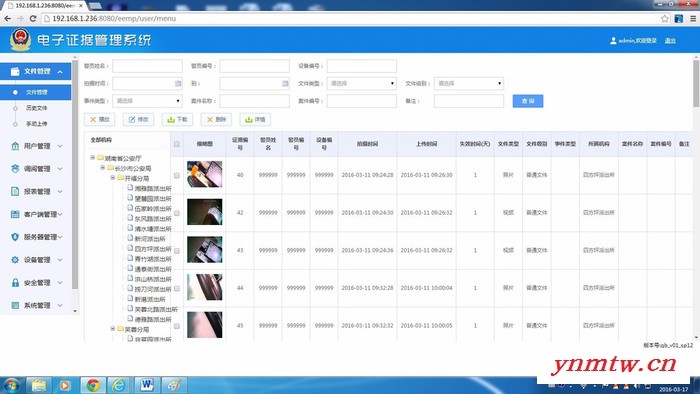
Task: Collapse the 长沙市公安局 tree node
Action: [103, 168]
